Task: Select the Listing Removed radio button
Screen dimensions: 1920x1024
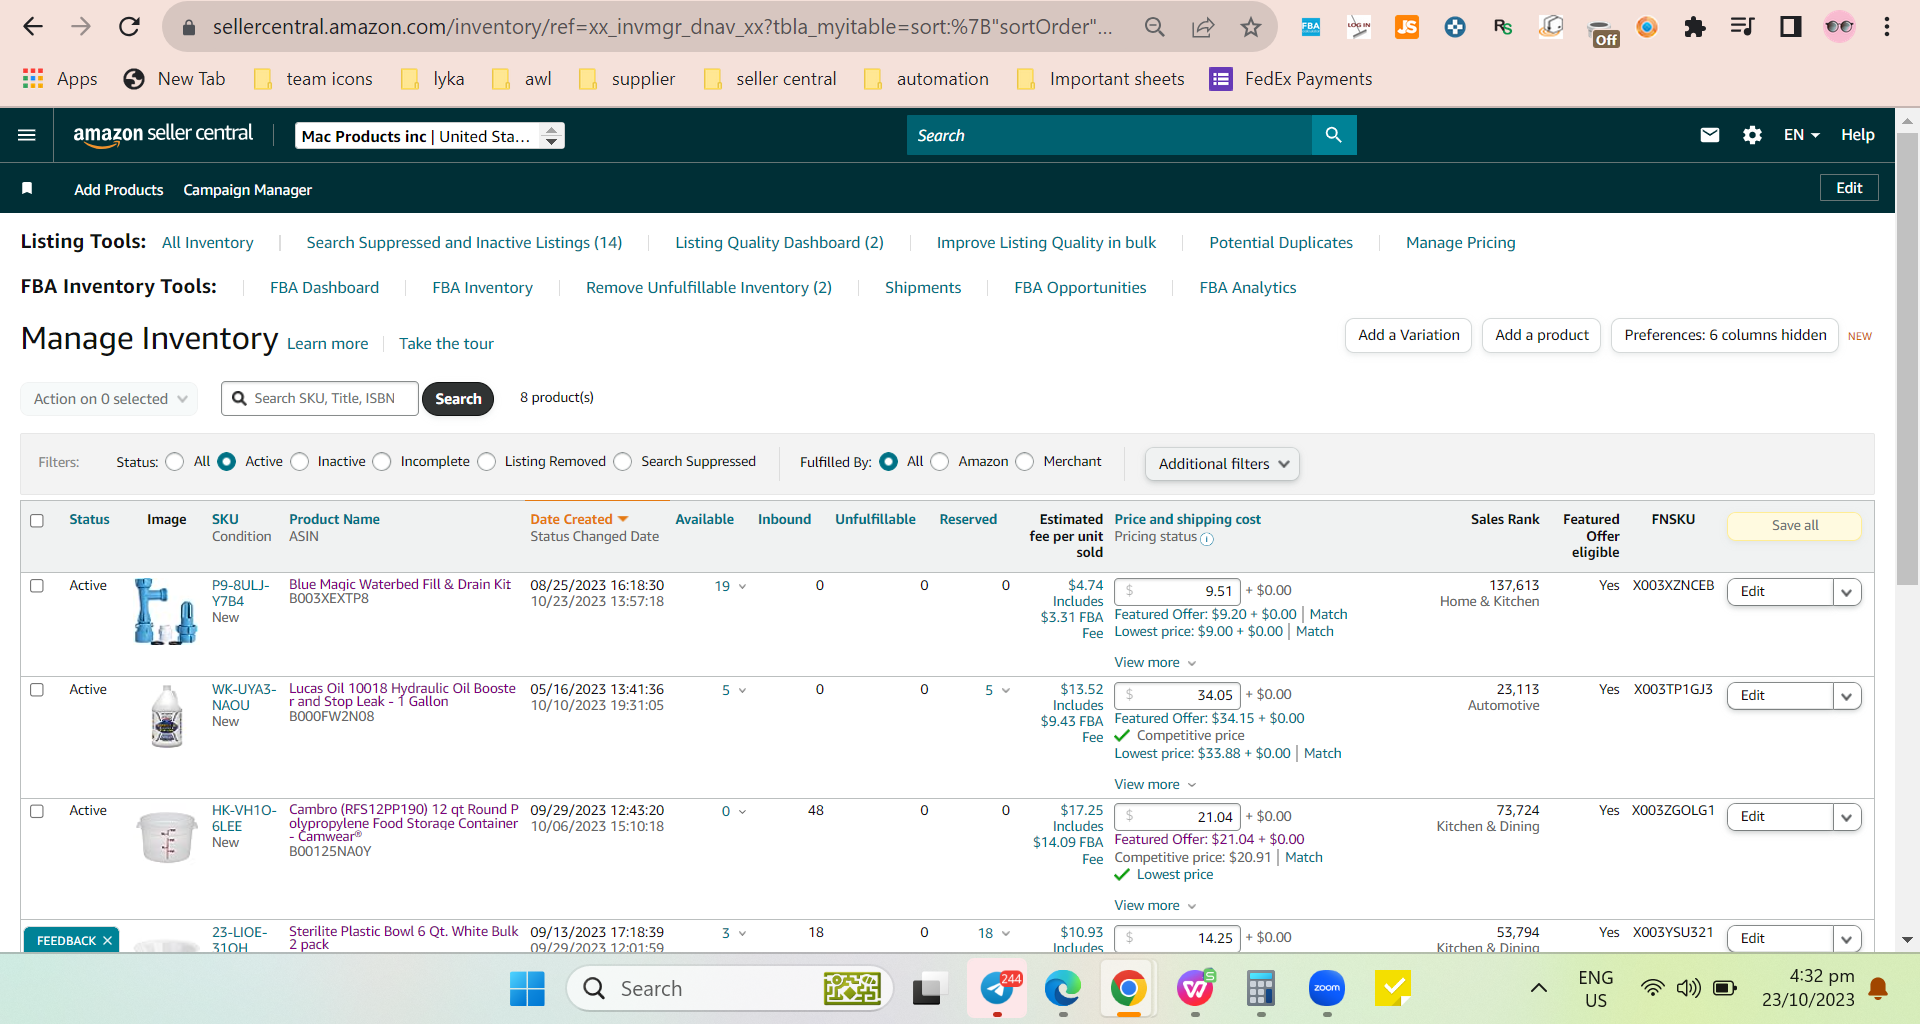Action: click(x=487, y=462)
